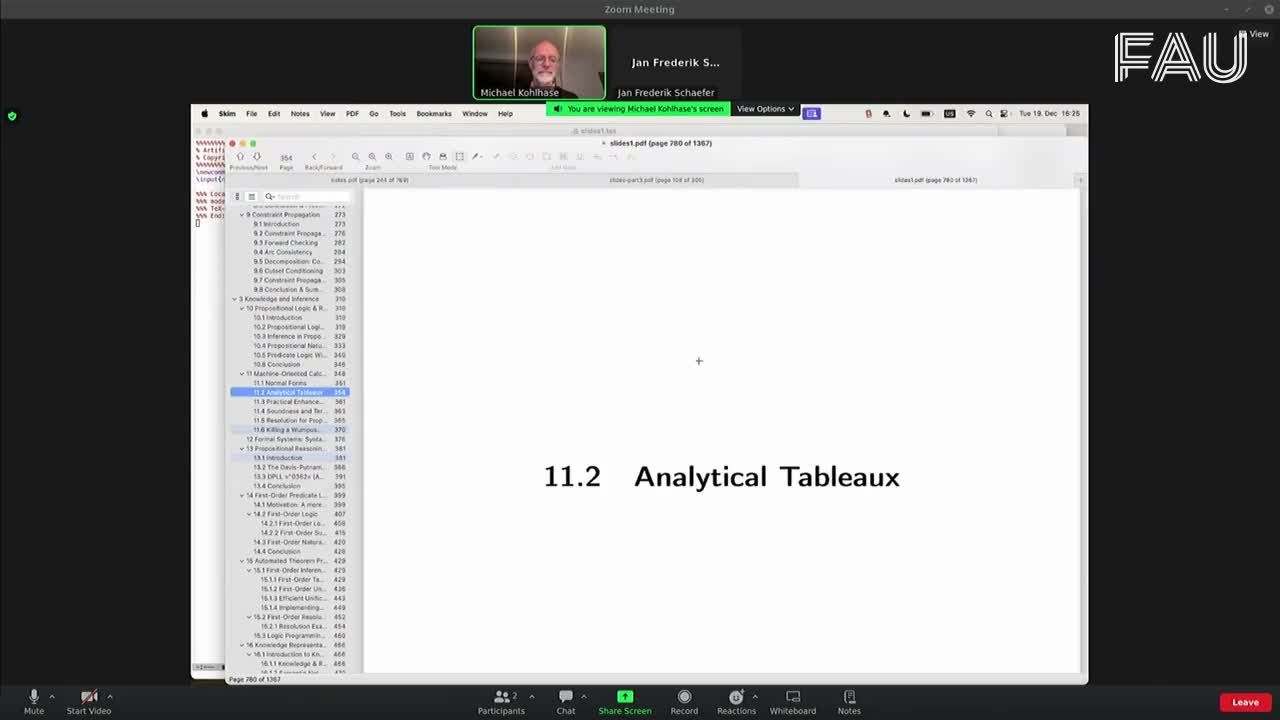
Task: Click the Zoom Out magnifier icon
Action: (x=356, y=156)
